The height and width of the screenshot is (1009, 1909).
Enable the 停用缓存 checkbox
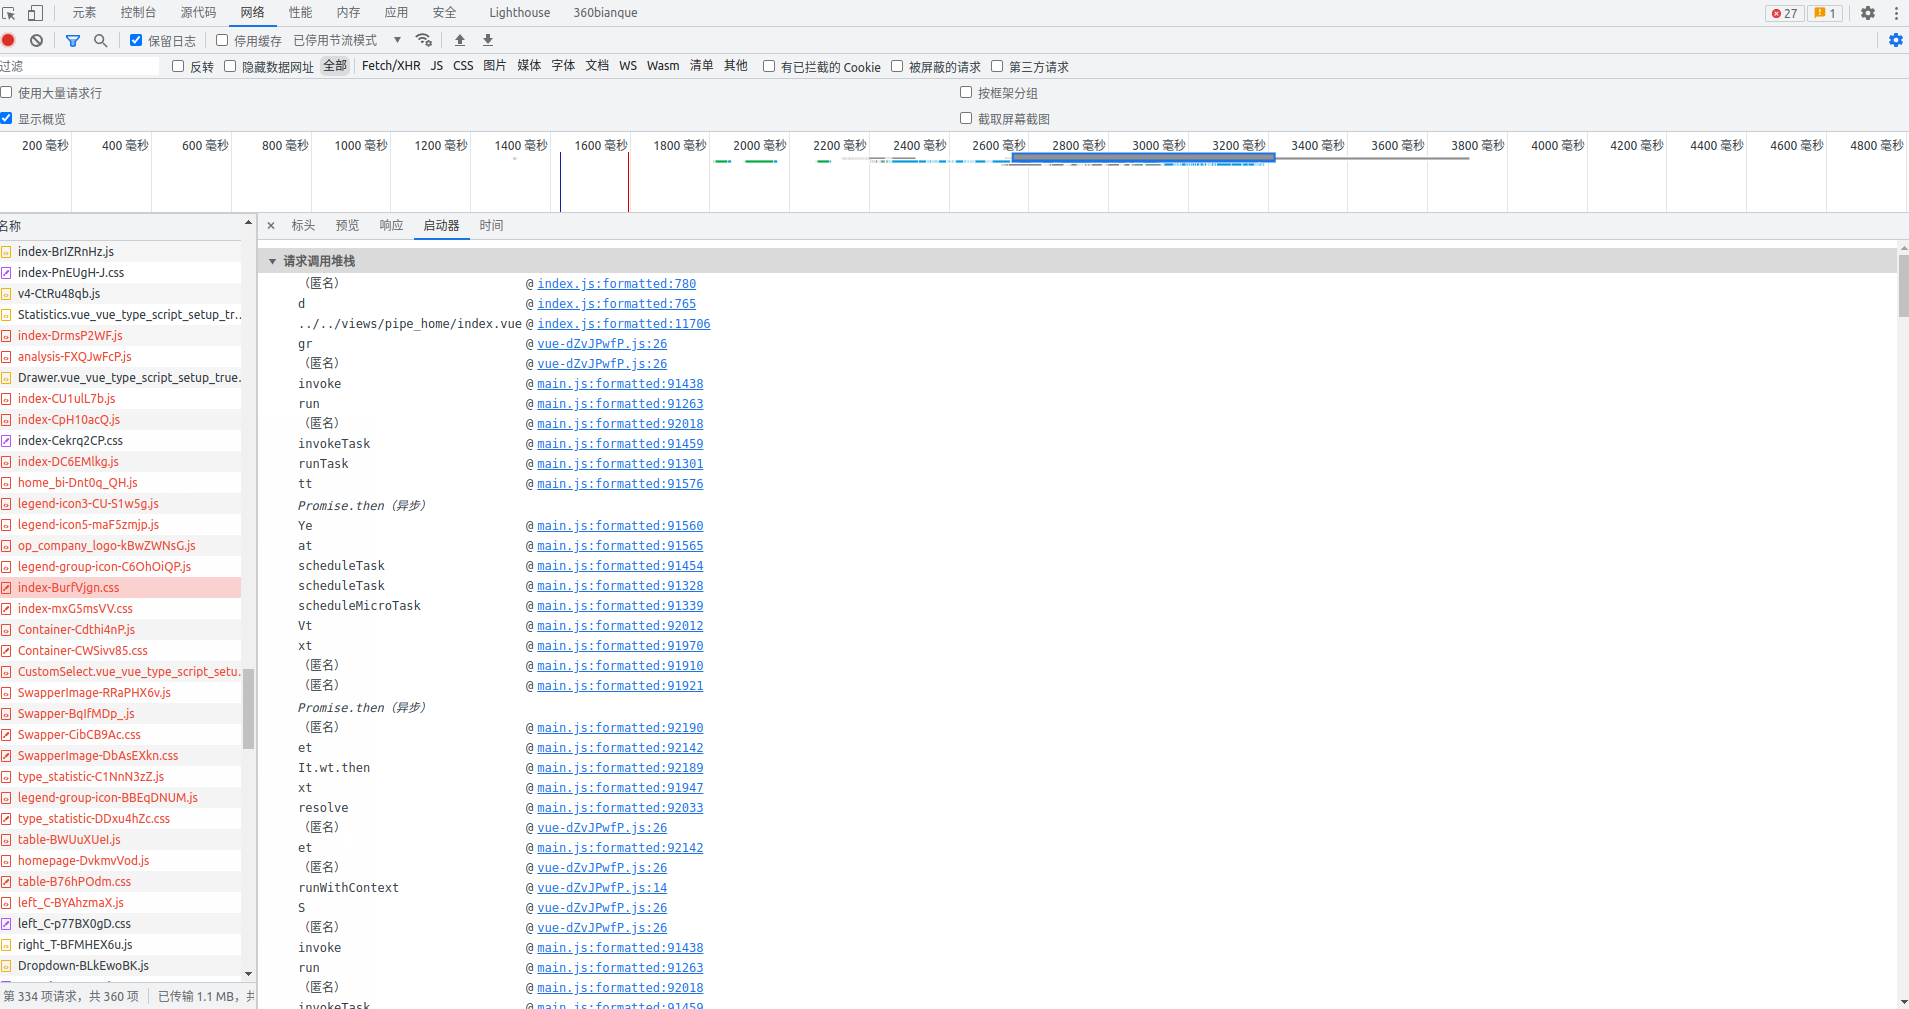(222, 40)
